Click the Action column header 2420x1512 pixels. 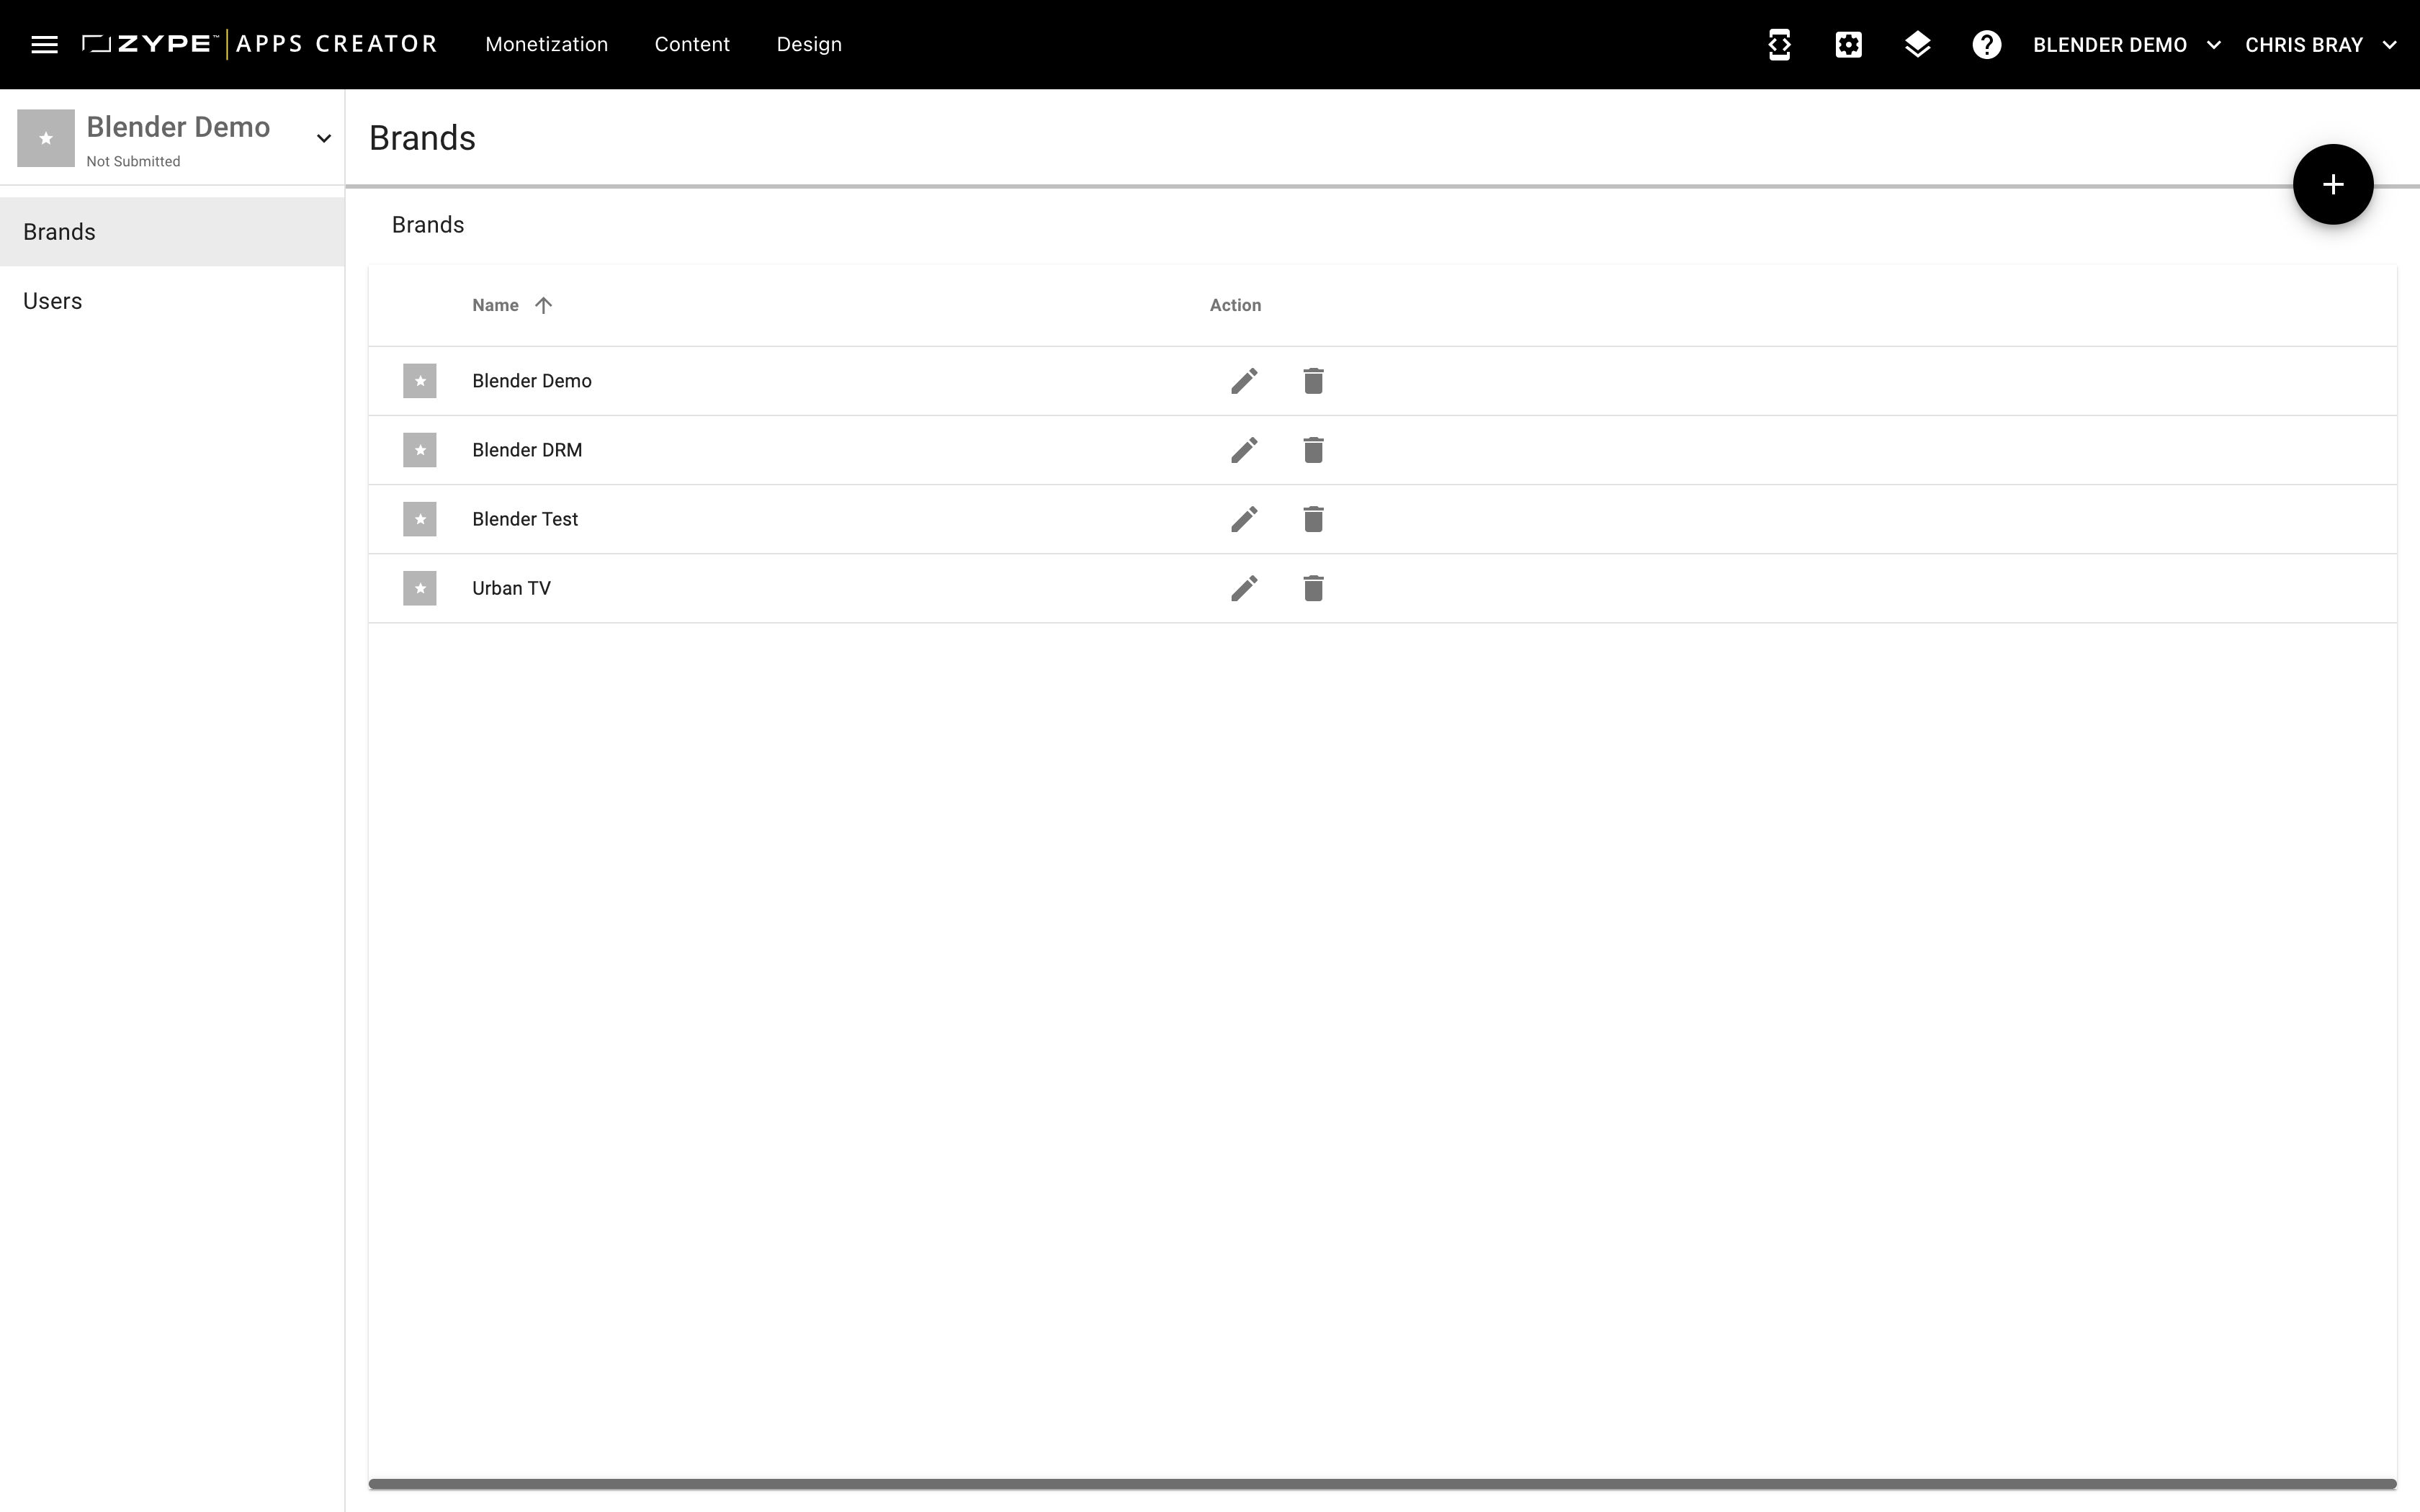pos(1235,305)
